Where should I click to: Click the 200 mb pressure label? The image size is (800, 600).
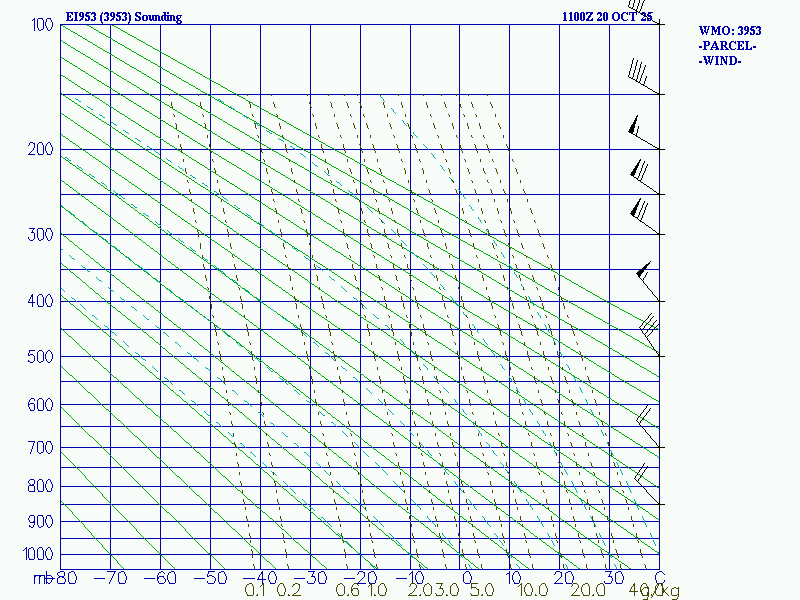40,149
